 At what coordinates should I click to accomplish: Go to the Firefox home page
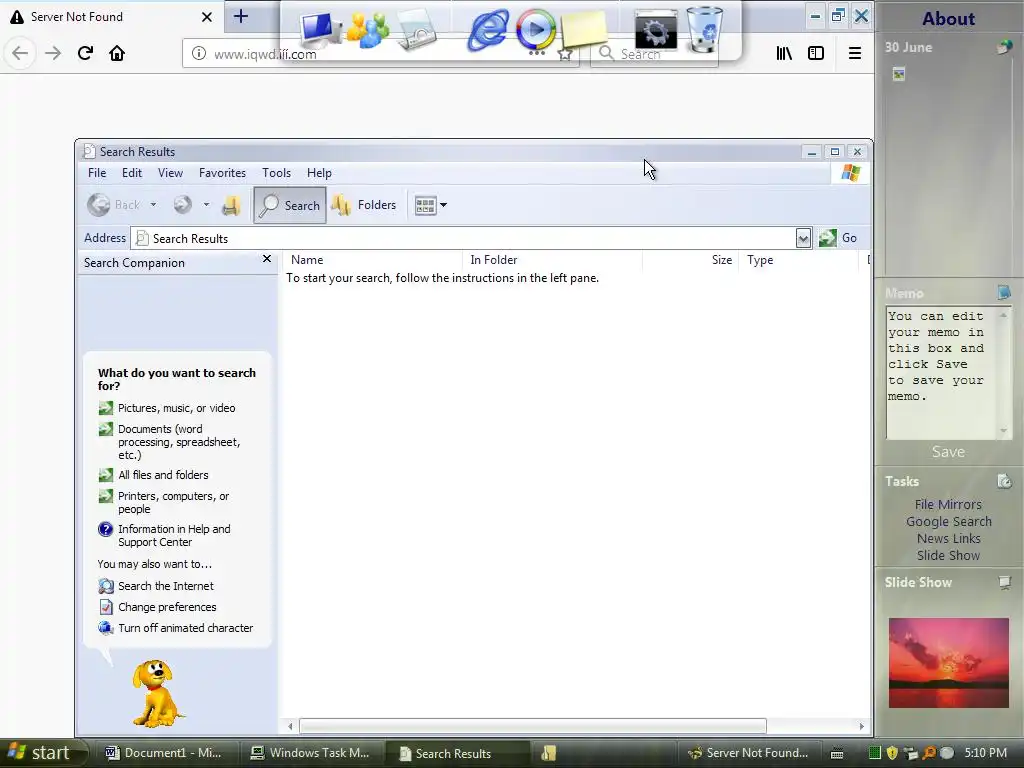117,53
